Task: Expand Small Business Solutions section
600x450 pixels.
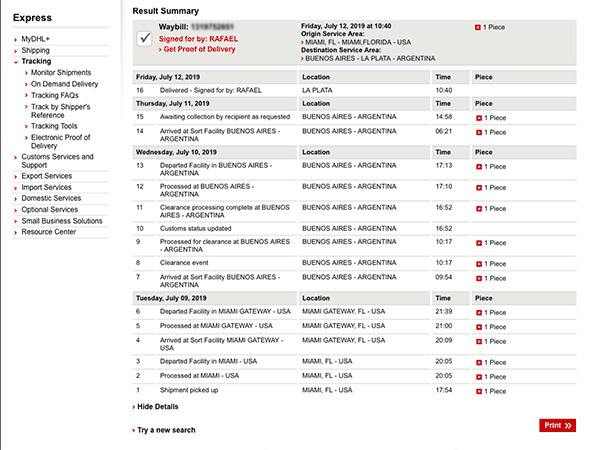Action: 62,221
